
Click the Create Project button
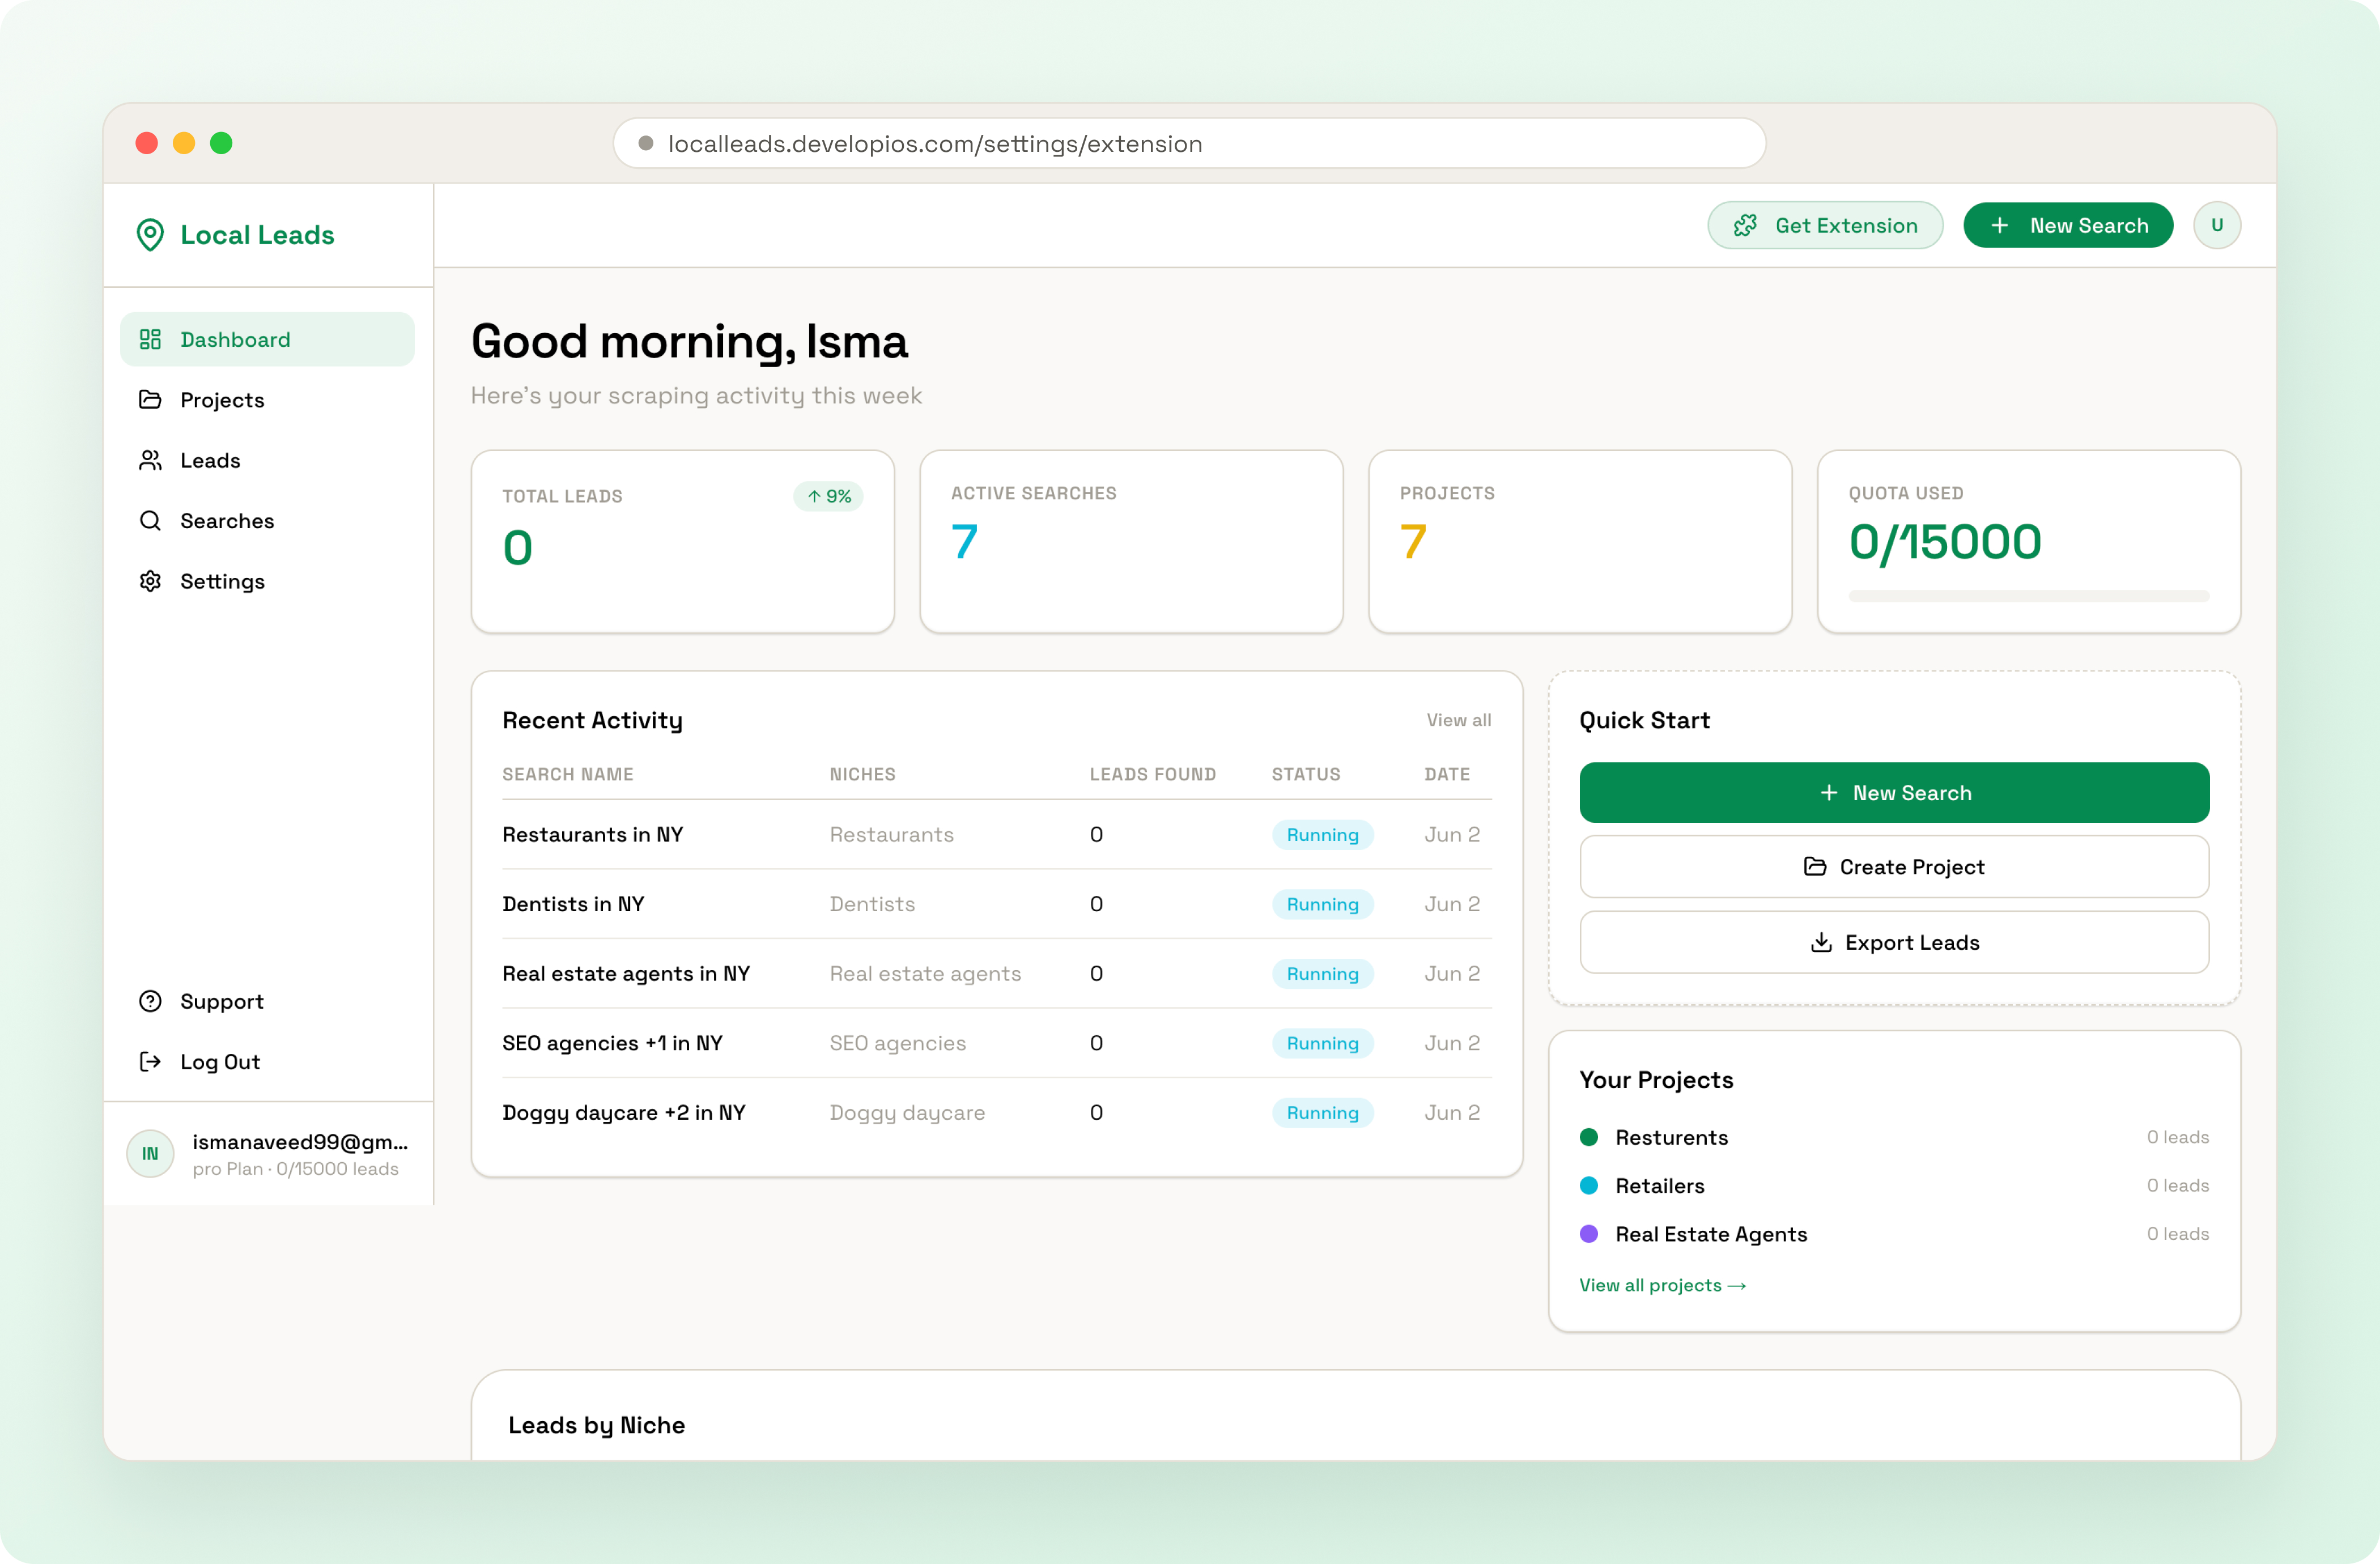[1894, 867]
